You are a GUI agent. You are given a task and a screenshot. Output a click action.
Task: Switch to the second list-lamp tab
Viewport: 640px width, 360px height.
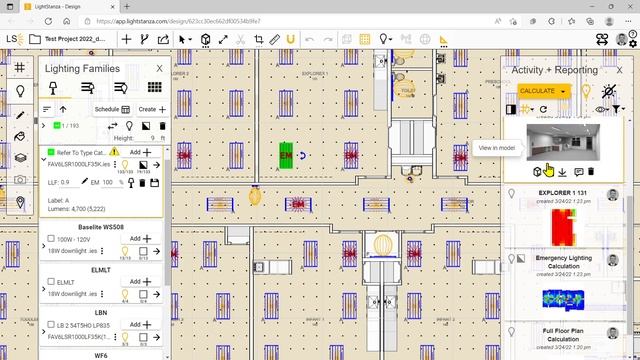coord(87,87)
